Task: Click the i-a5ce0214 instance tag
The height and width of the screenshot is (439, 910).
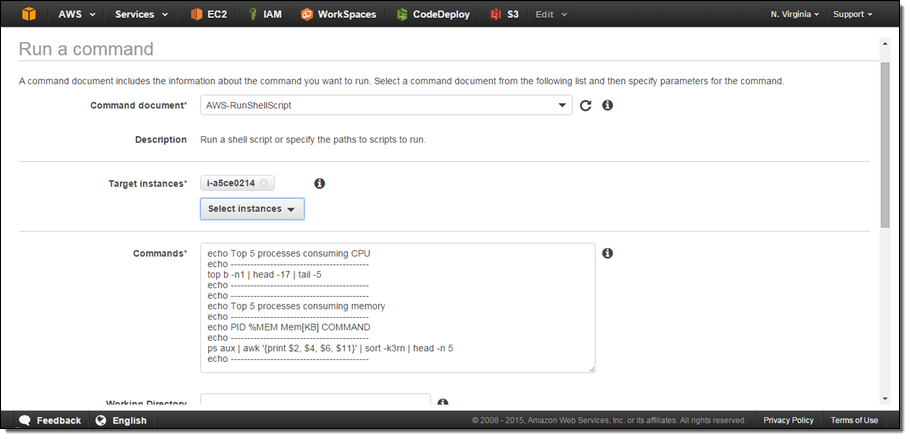Action: (x=237, y=183)
